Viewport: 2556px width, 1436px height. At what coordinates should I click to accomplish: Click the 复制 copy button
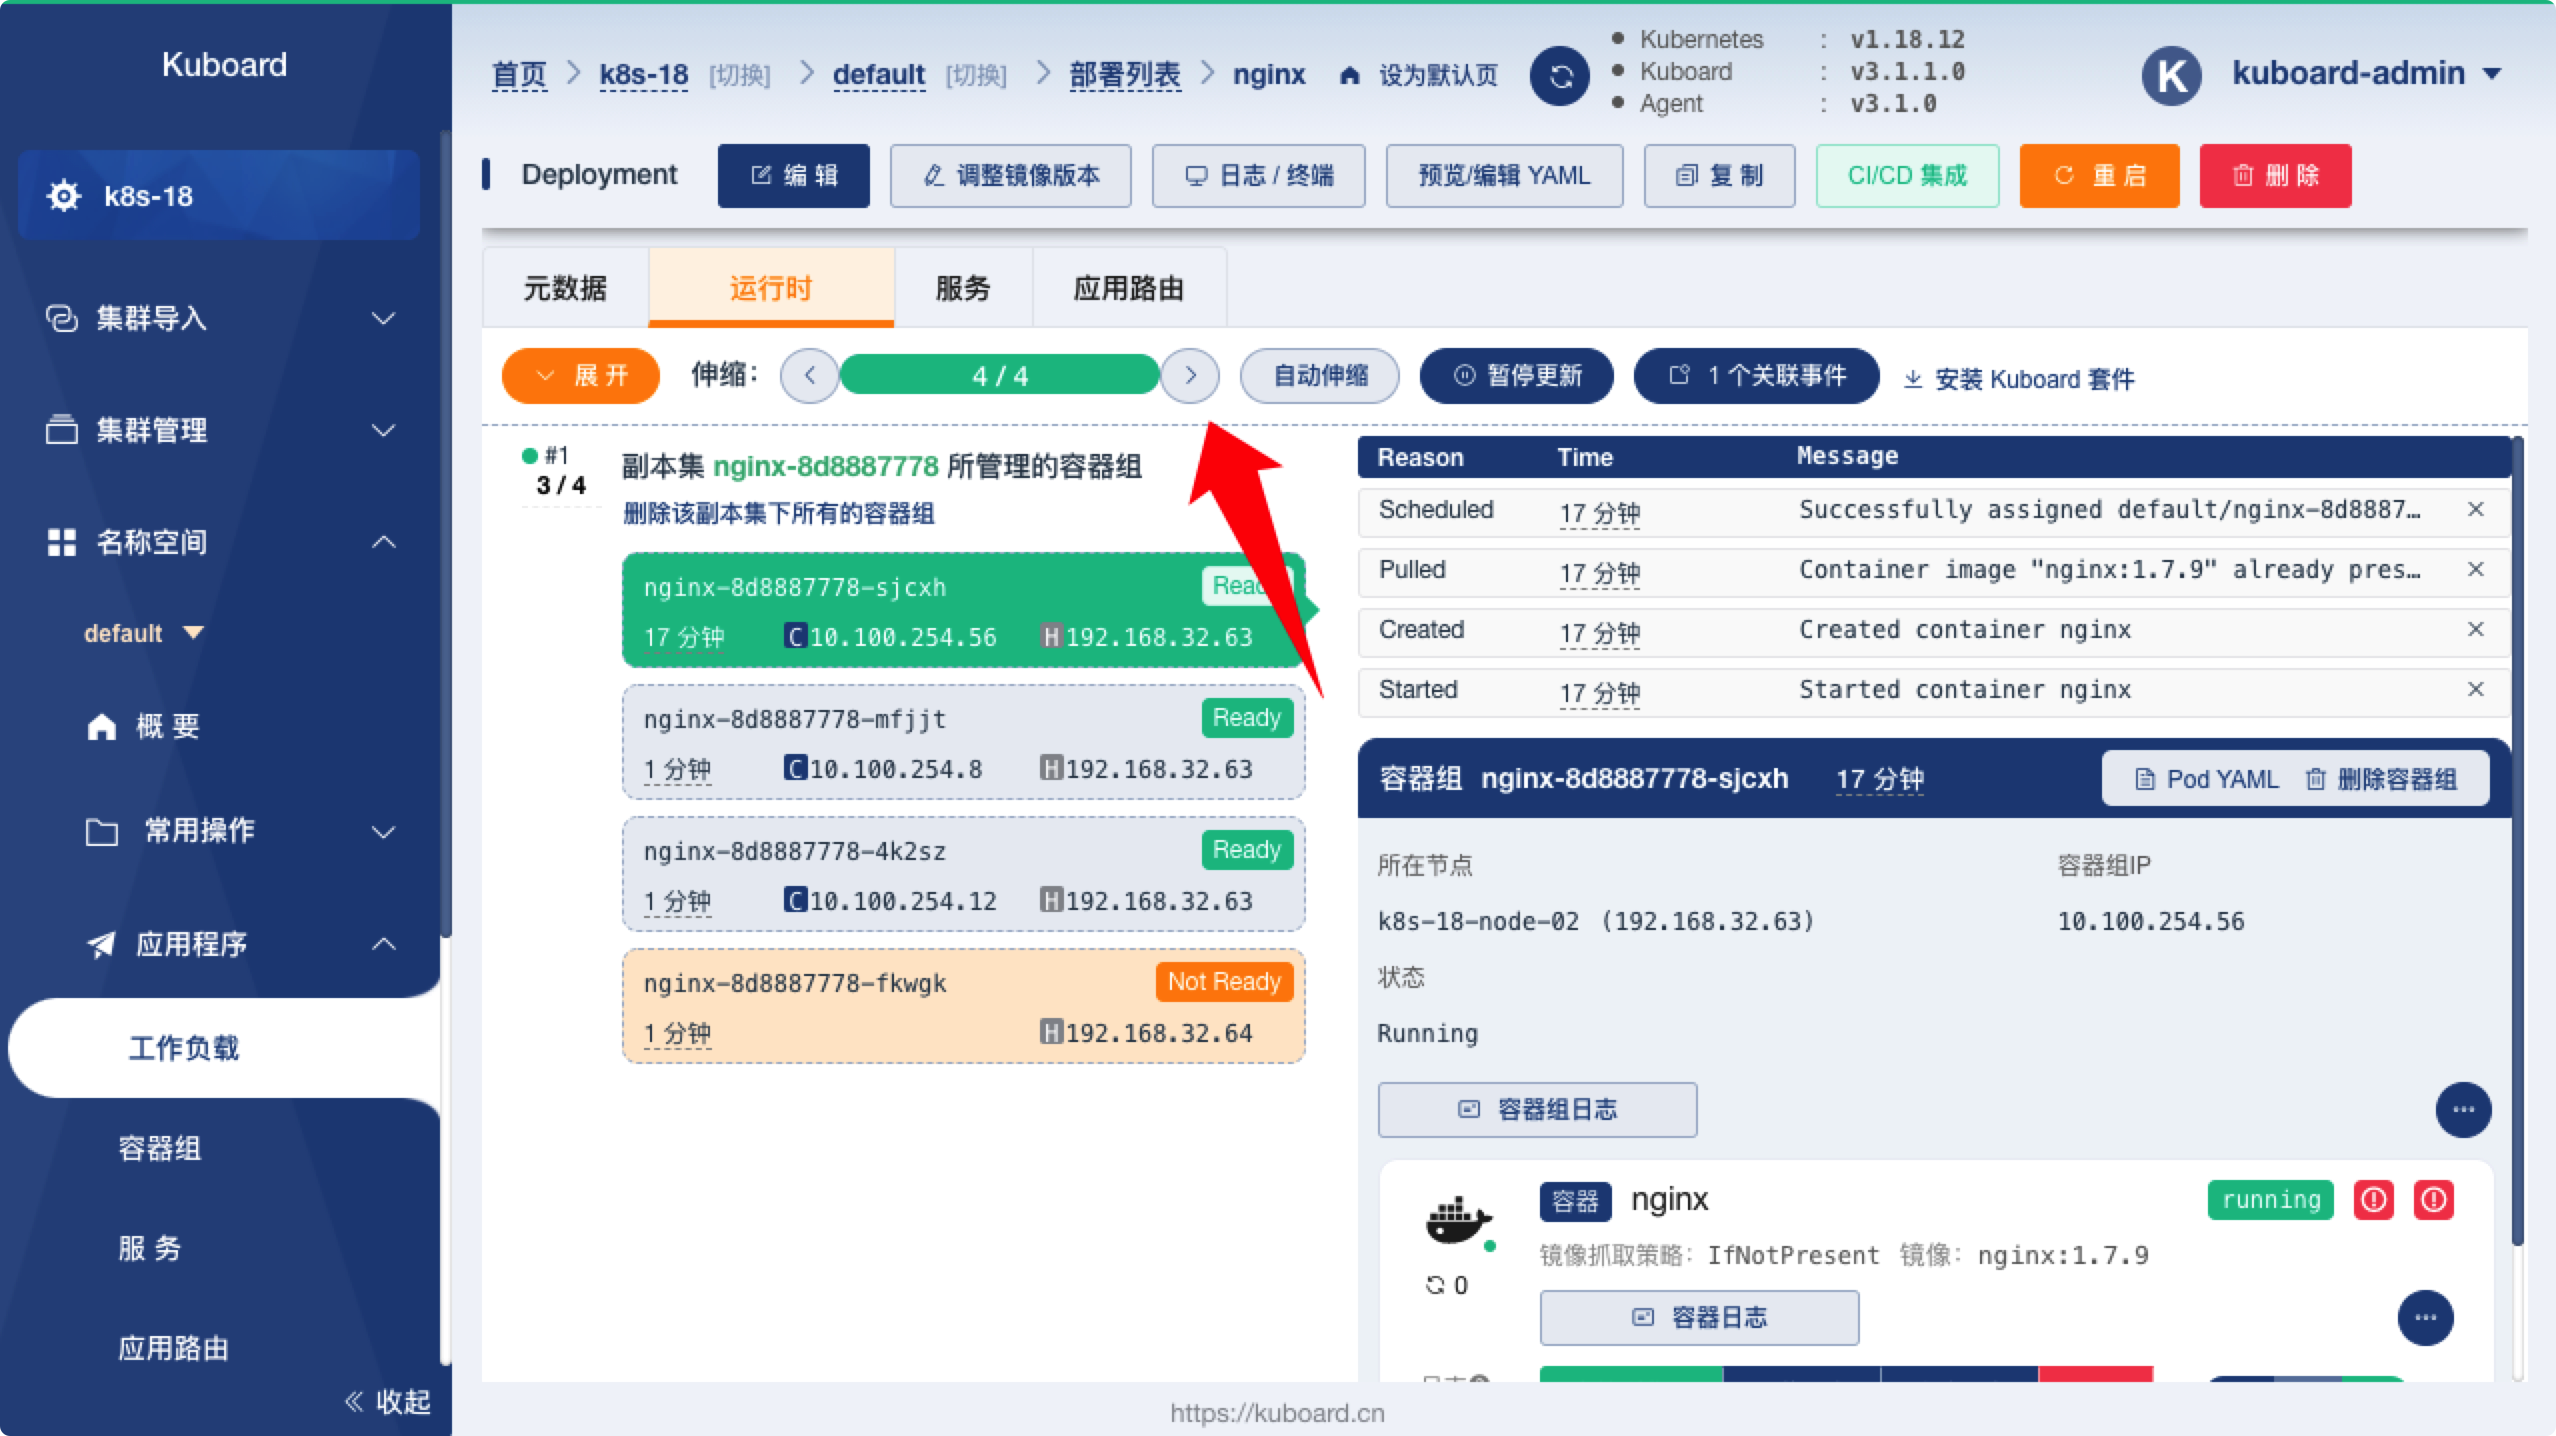point(1720,176)
